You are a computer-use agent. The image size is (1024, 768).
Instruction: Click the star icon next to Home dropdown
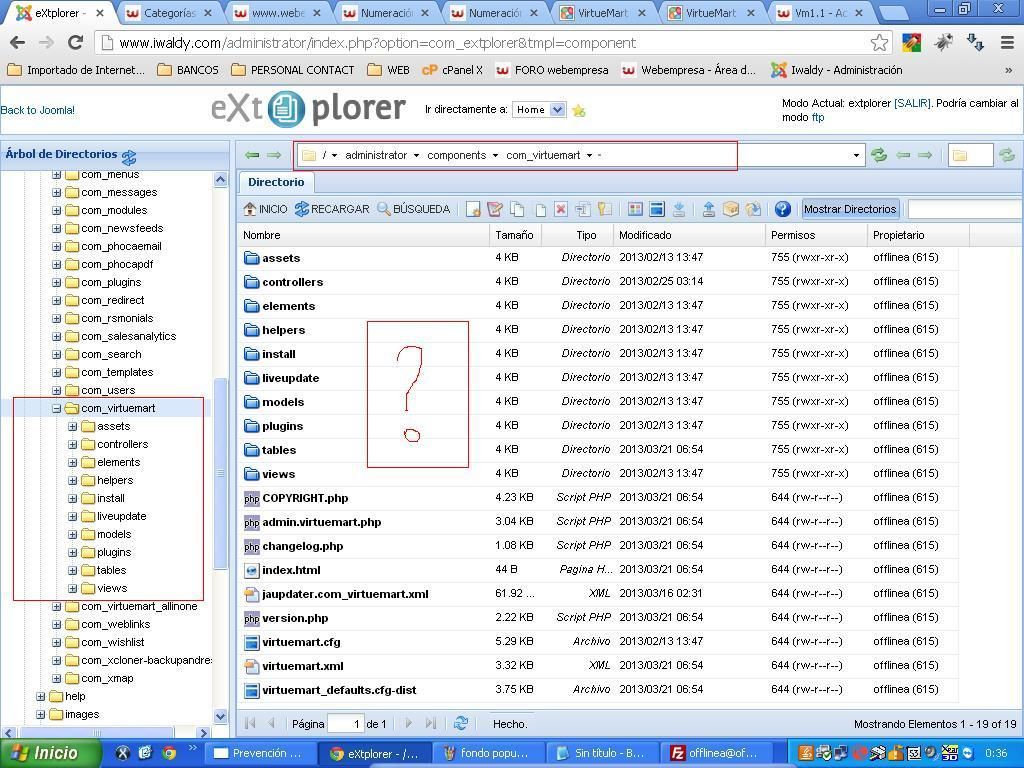click(579, 110)
